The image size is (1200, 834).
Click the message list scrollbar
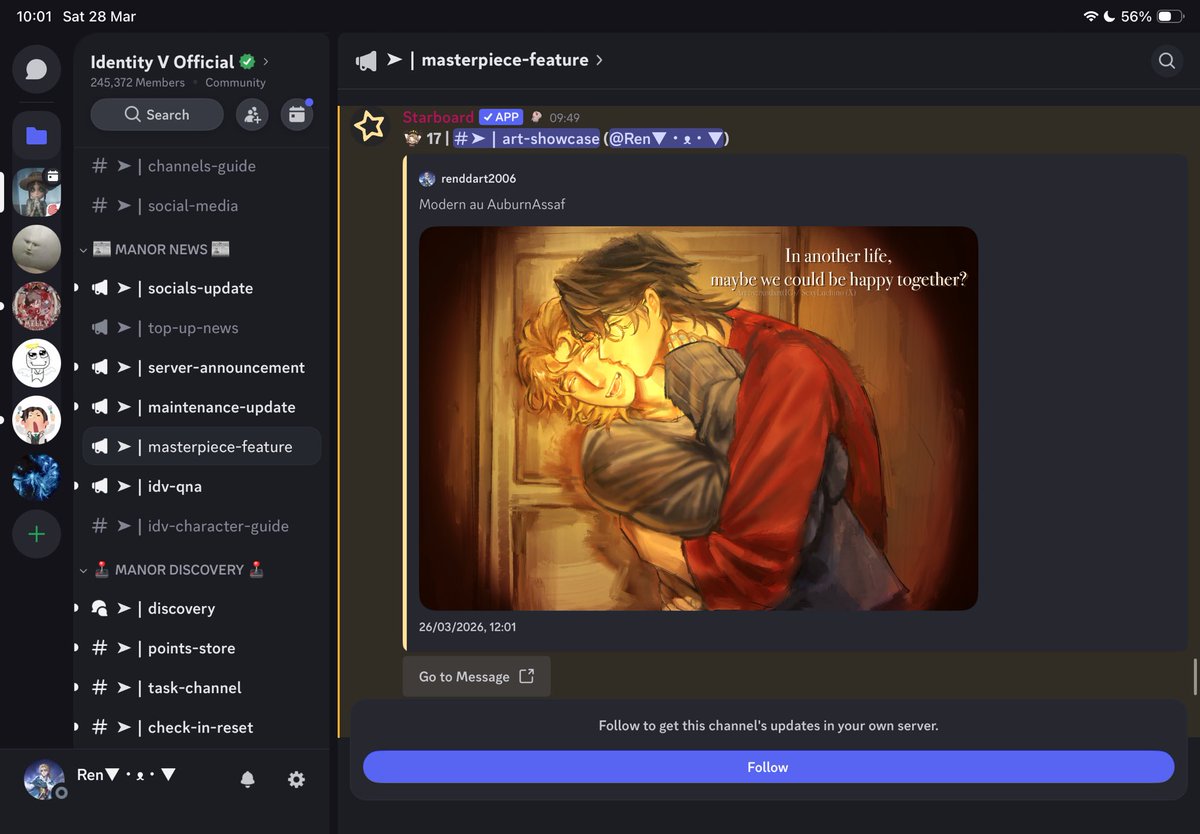1195,678
